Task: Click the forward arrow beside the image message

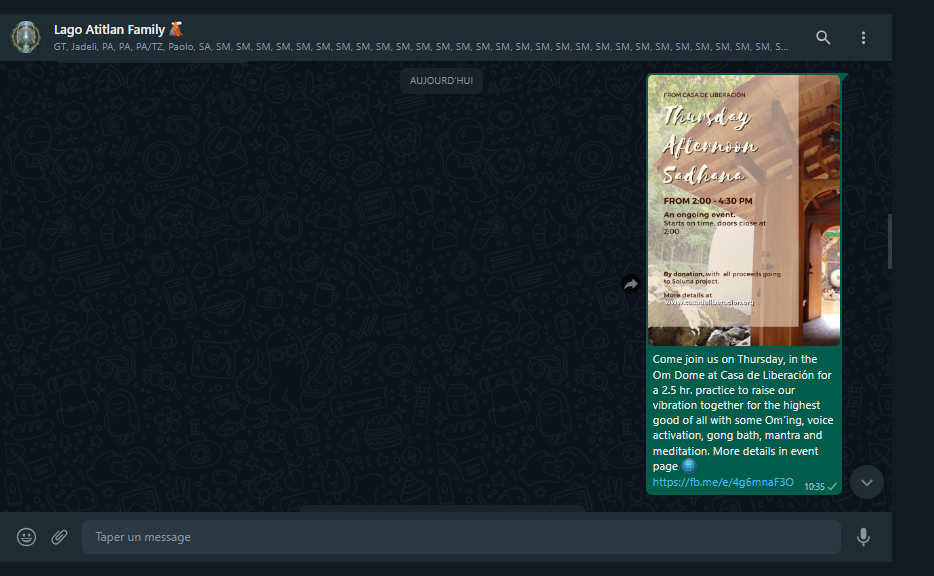Action: (x=631, y=284)
